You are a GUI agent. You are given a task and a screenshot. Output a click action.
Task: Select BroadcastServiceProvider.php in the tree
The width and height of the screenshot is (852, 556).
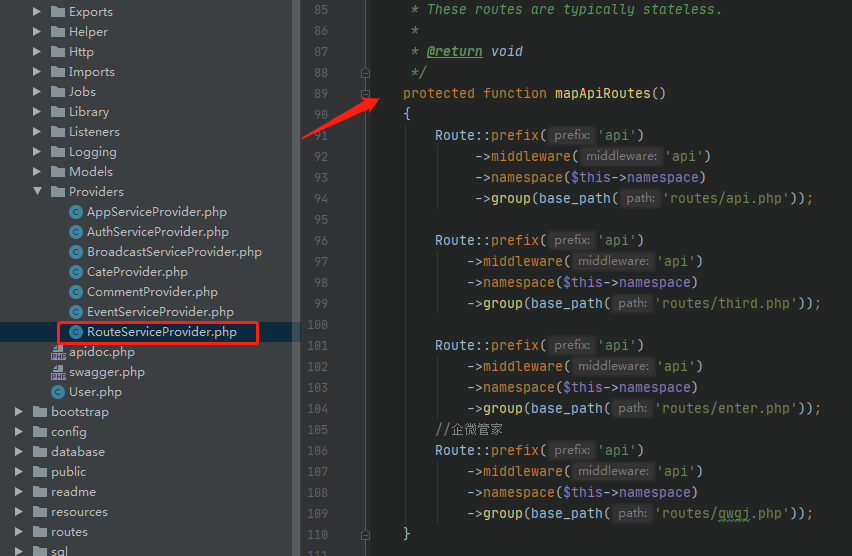click(x=173, y=252)
